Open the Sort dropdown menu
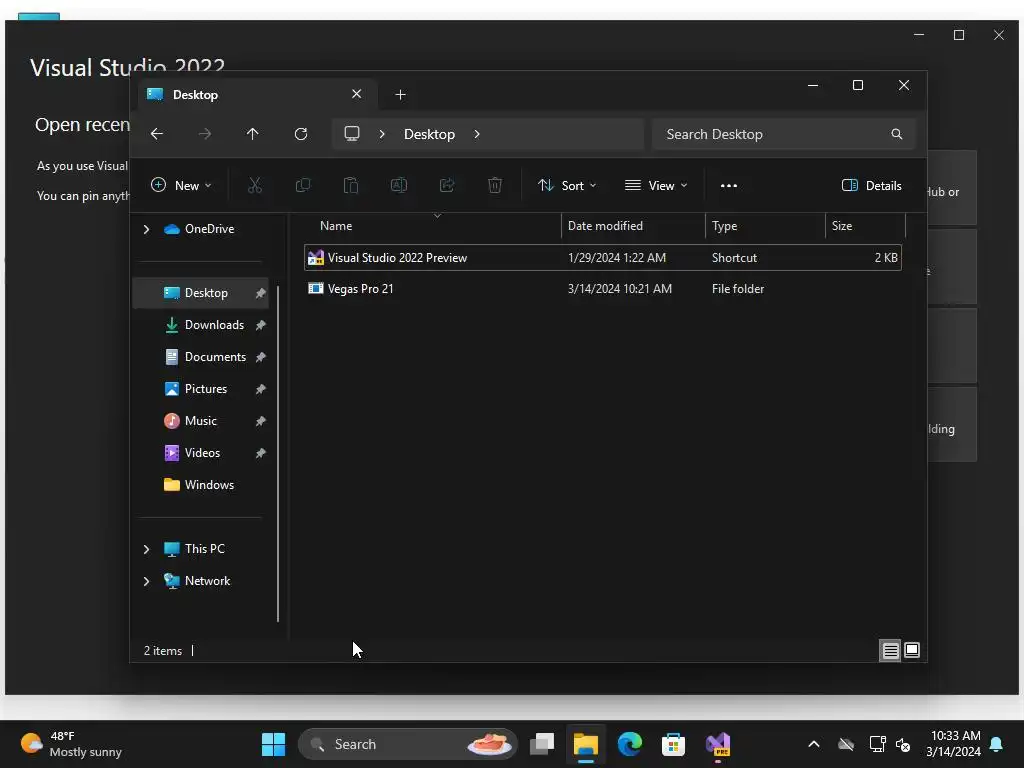This screenshot has width=1024, height=768. pyautogui.click(x=567, y=185)
